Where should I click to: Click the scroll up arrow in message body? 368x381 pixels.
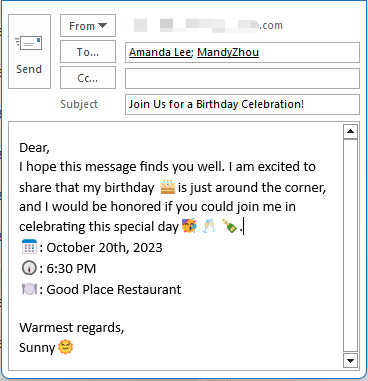(x=350, y=131)
